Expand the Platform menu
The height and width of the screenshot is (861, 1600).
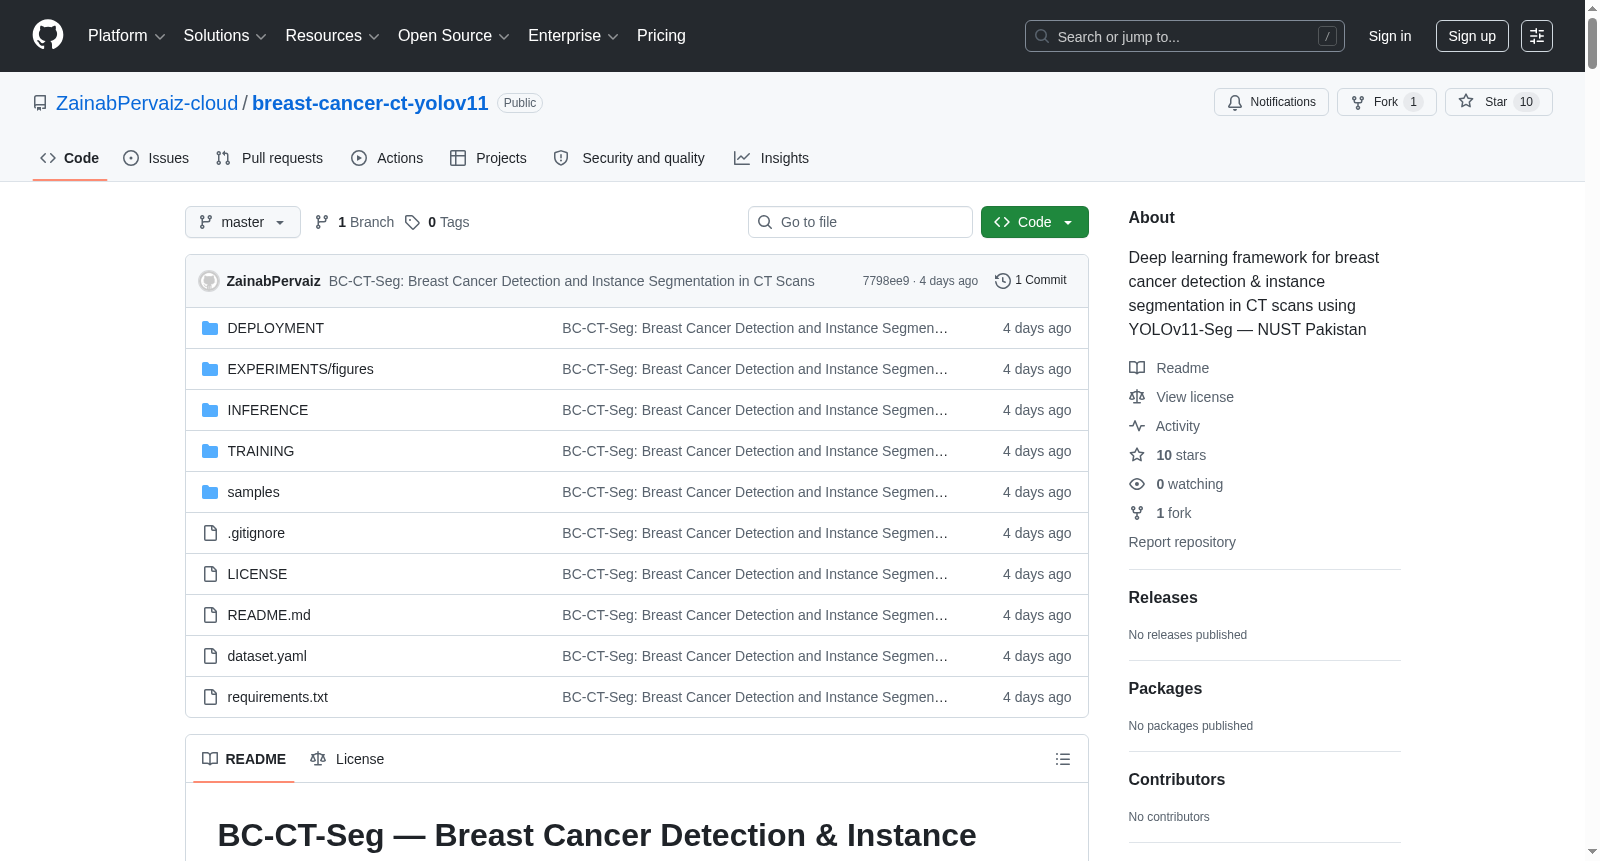click(x=126, y=36)
